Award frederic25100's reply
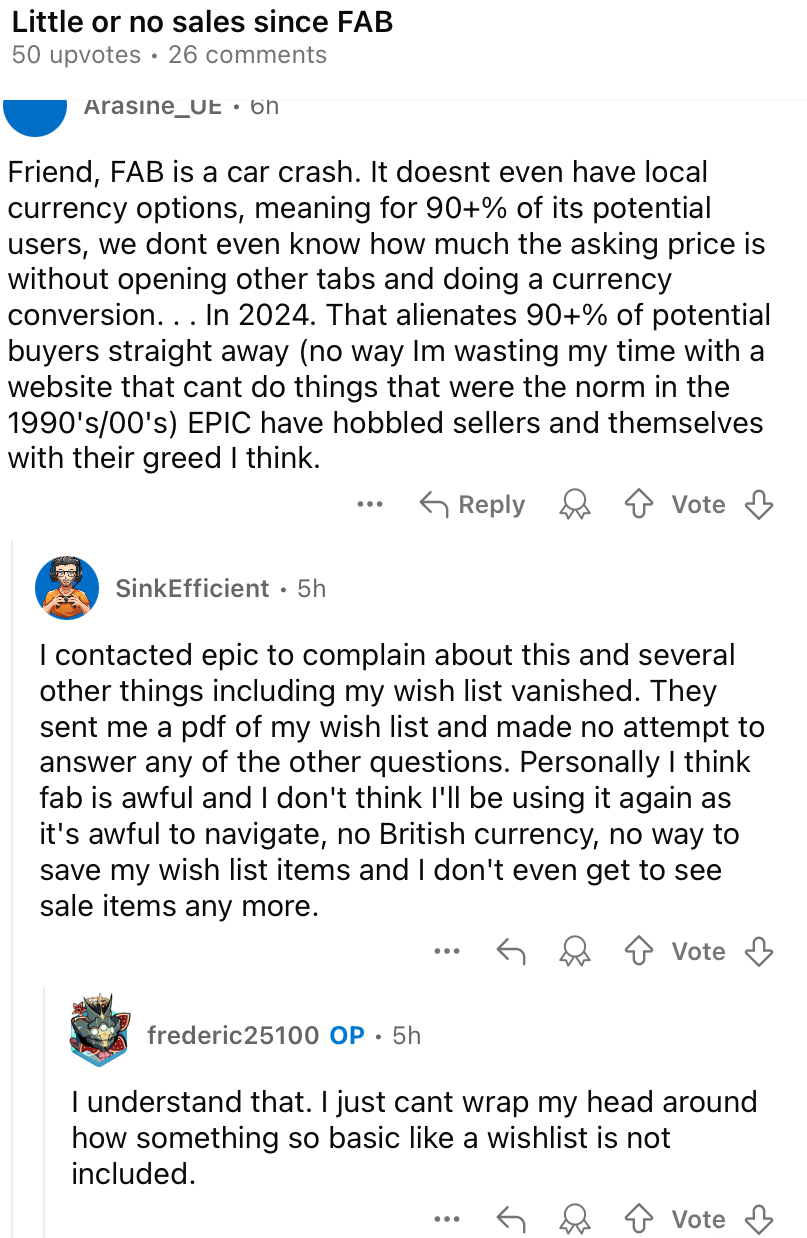 (x=575, y=1219)
